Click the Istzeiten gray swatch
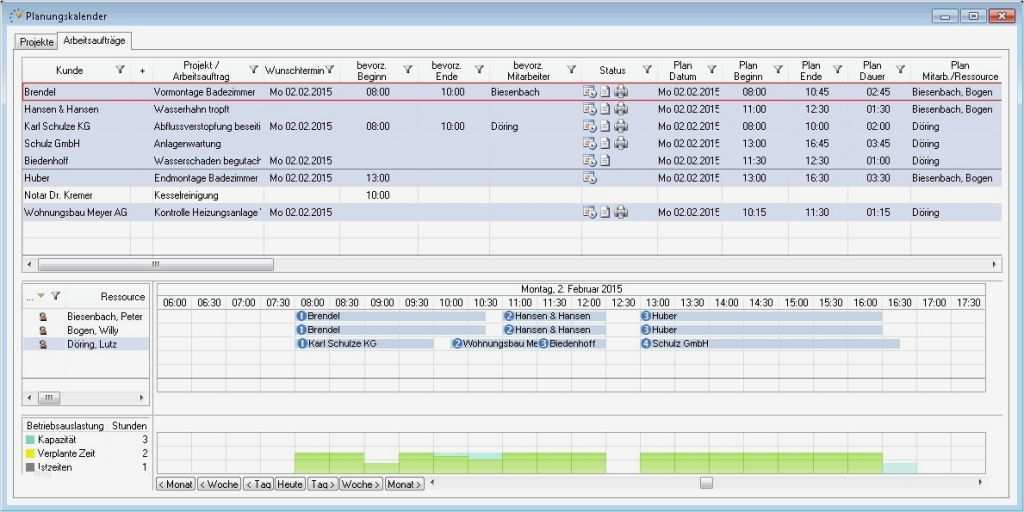This screenshot has height=512, width=1024. 31,468
